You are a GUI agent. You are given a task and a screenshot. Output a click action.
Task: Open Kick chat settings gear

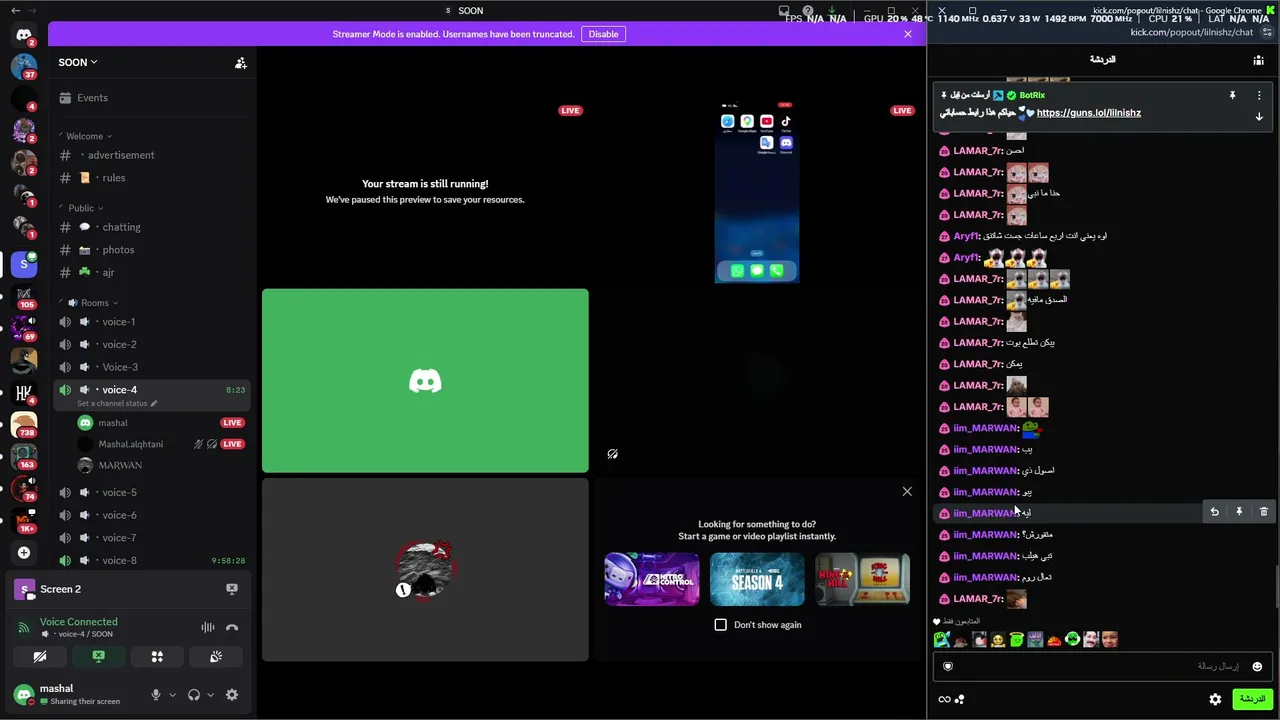pos(1215,699)
